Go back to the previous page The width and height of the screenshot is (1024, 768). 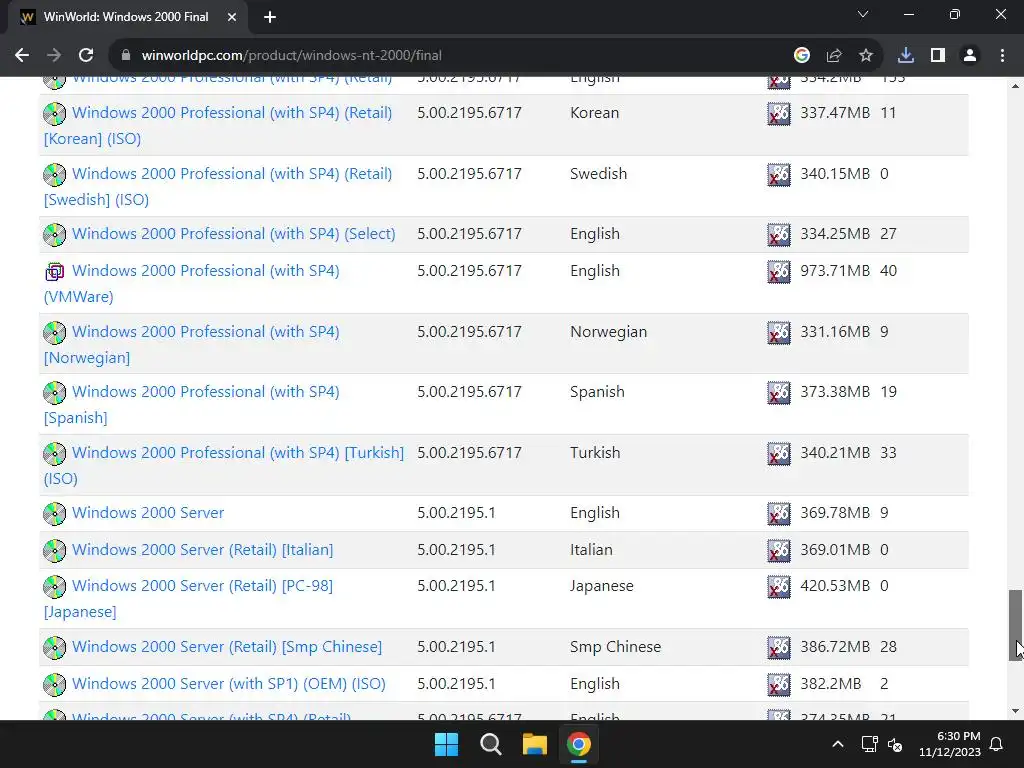tap(22, 56)
